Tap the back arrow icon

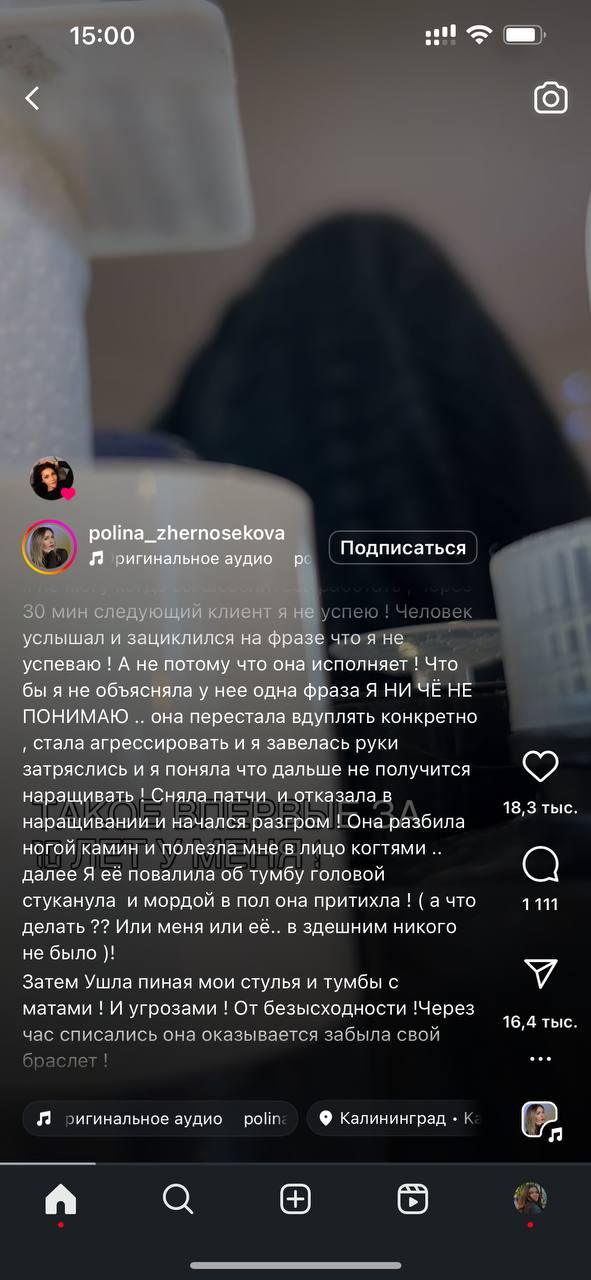pyautogui.click(x=32, y=98)
